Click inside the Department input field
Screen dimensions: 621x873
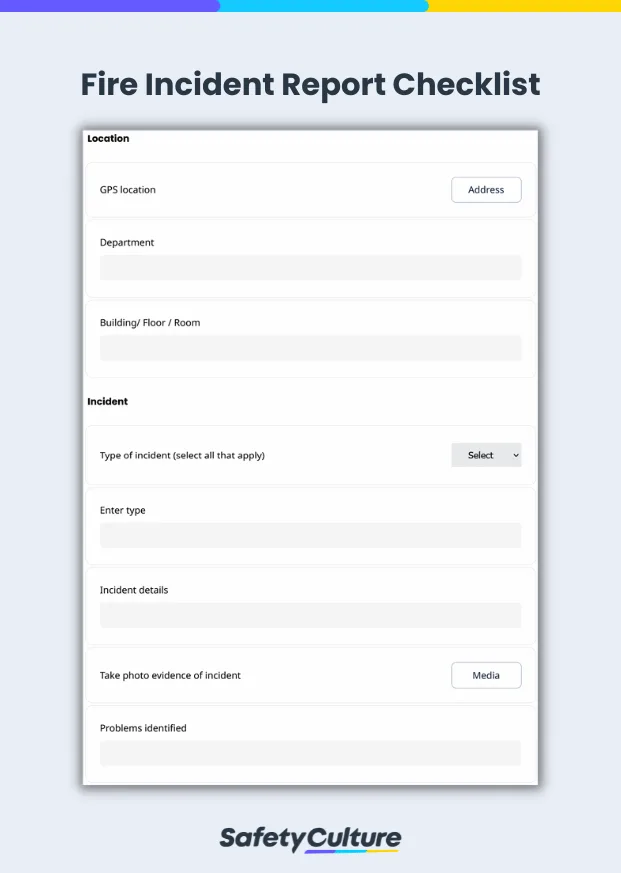310,267
